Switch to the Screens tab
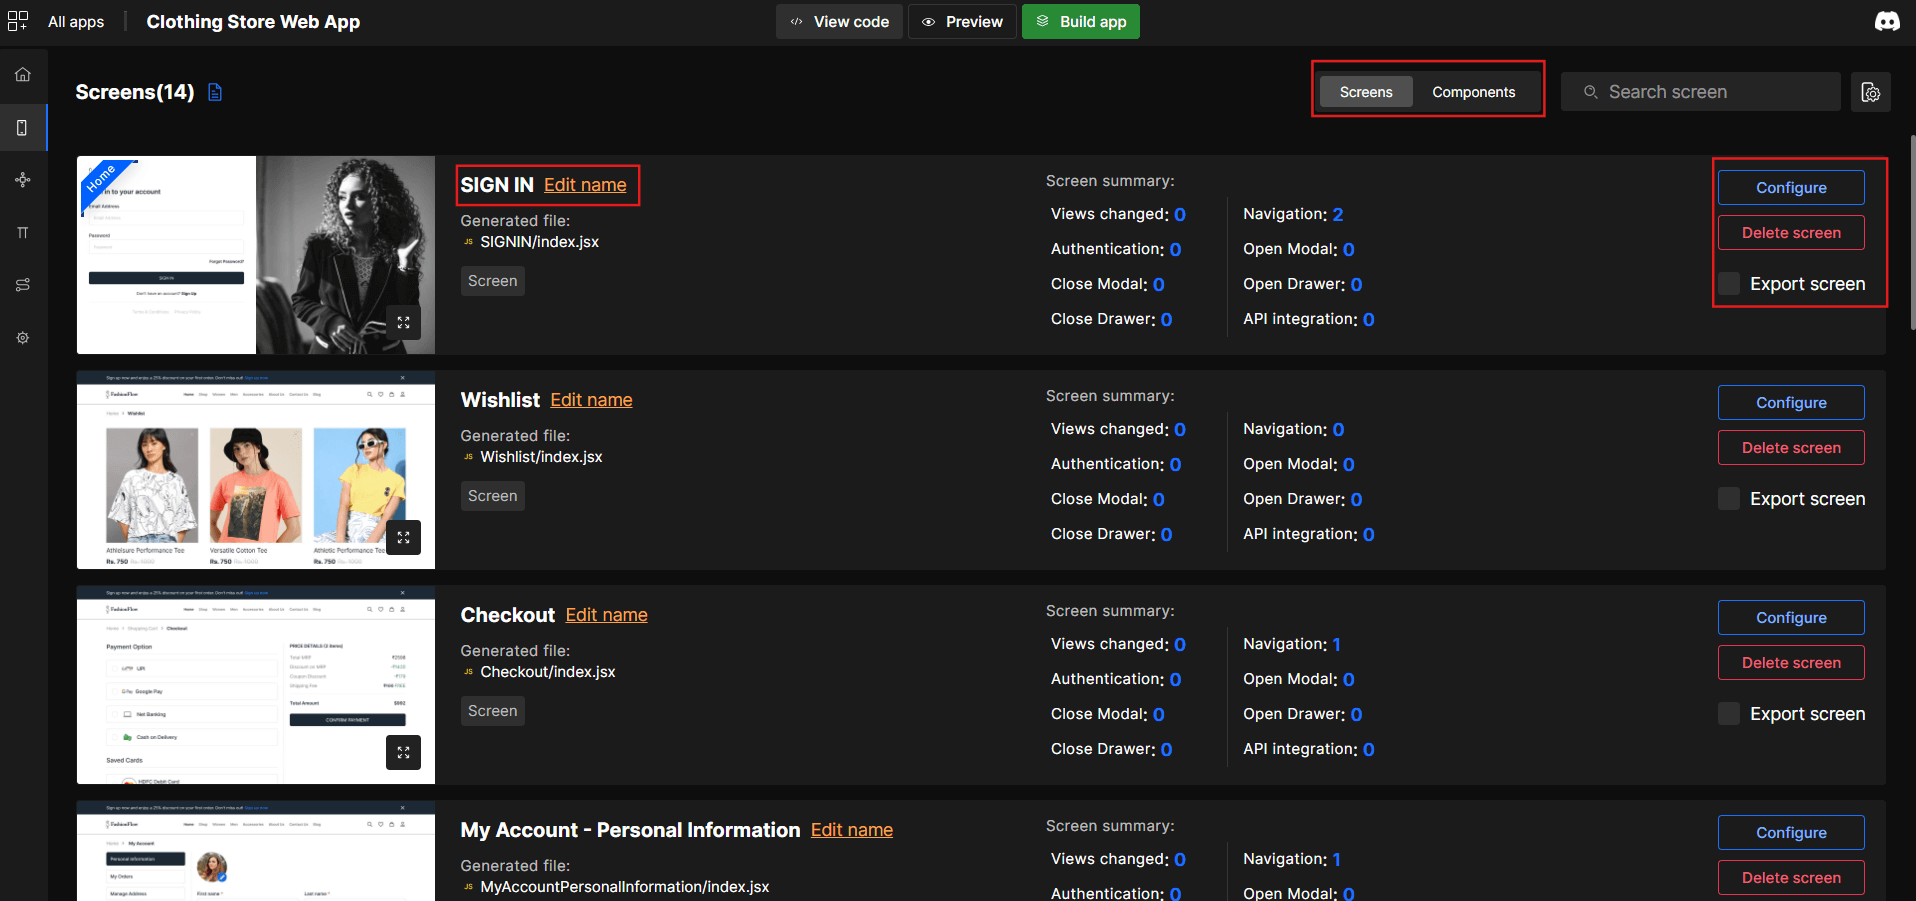This screenshot has height=901, width=1916. [1366, 92]
